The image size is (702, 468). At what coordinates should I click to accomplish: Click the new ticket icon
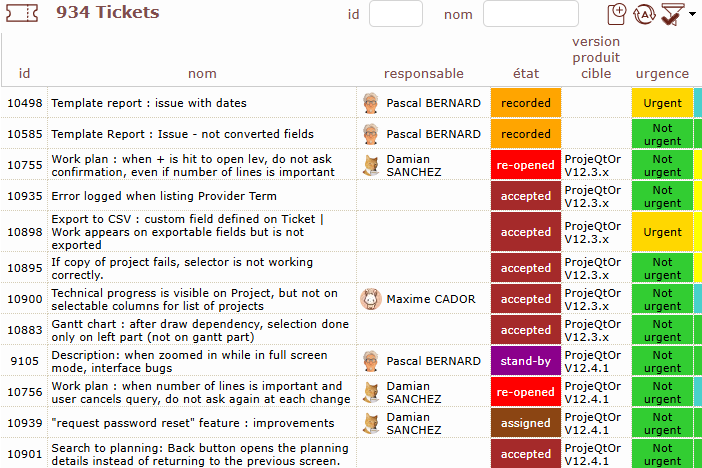click(617, 14)
